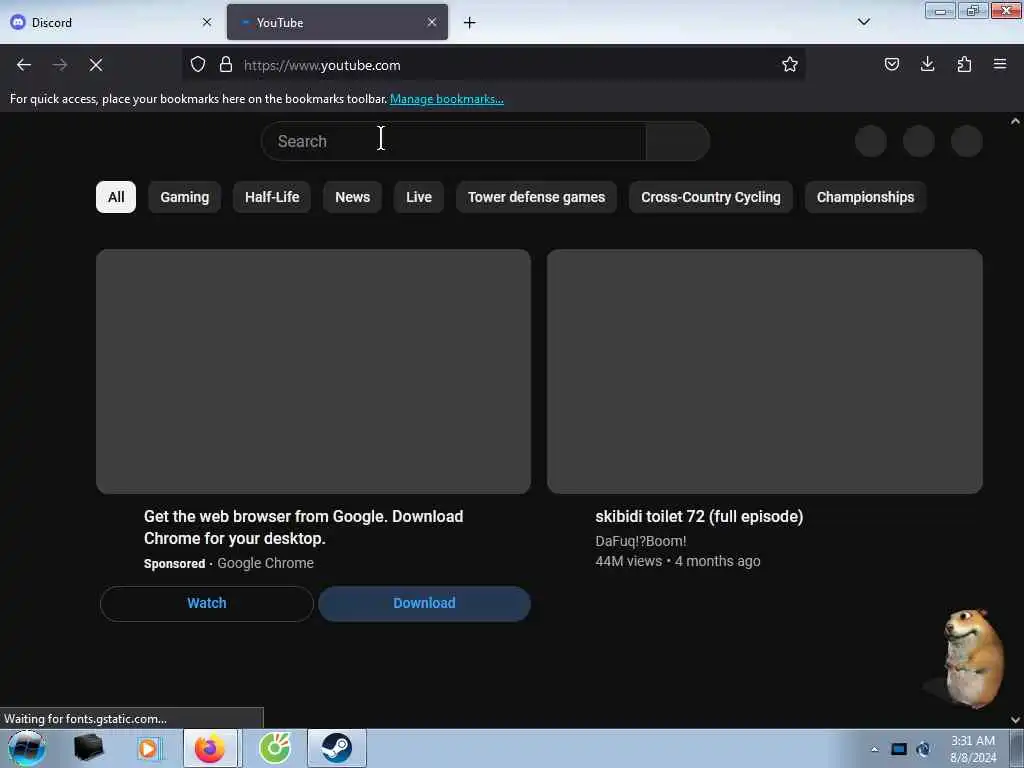This screenshot has width=1024, height=768.
Task: Open a new tab with the plus button
Action: (x=470, y=23)
